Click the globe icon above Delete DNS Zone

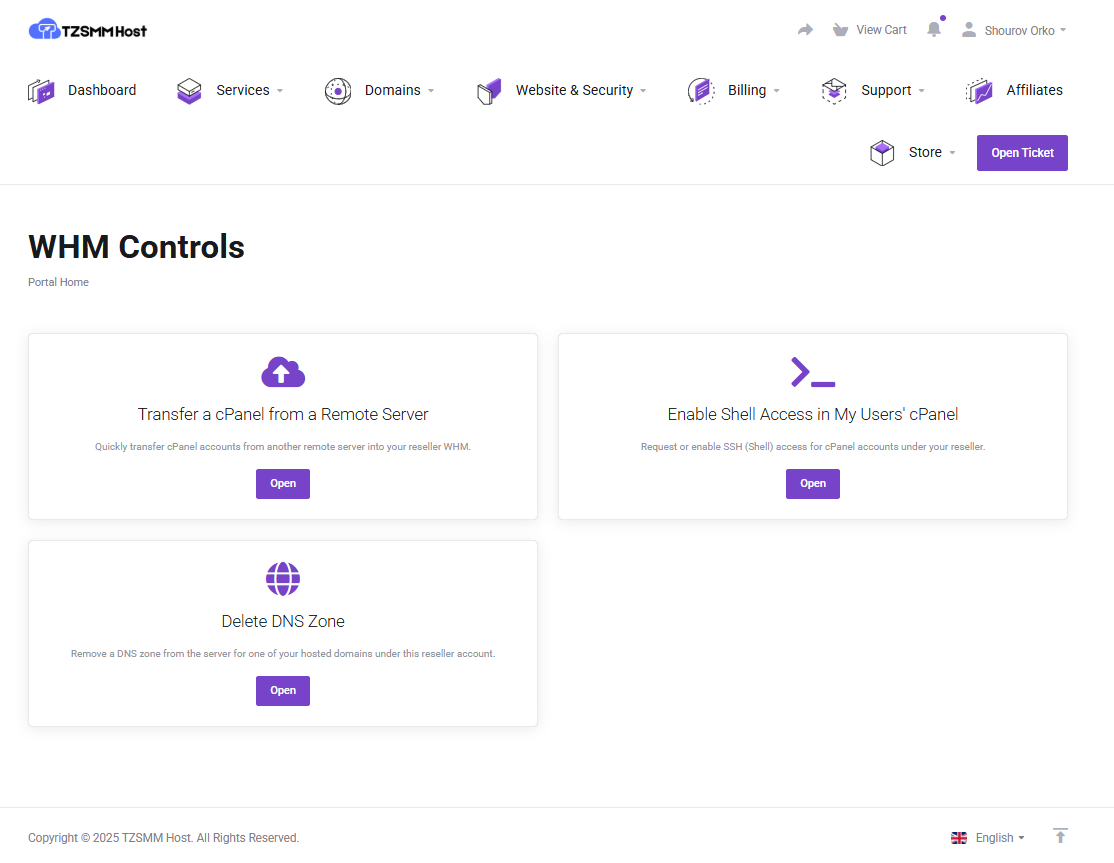[x=283, y=578]
